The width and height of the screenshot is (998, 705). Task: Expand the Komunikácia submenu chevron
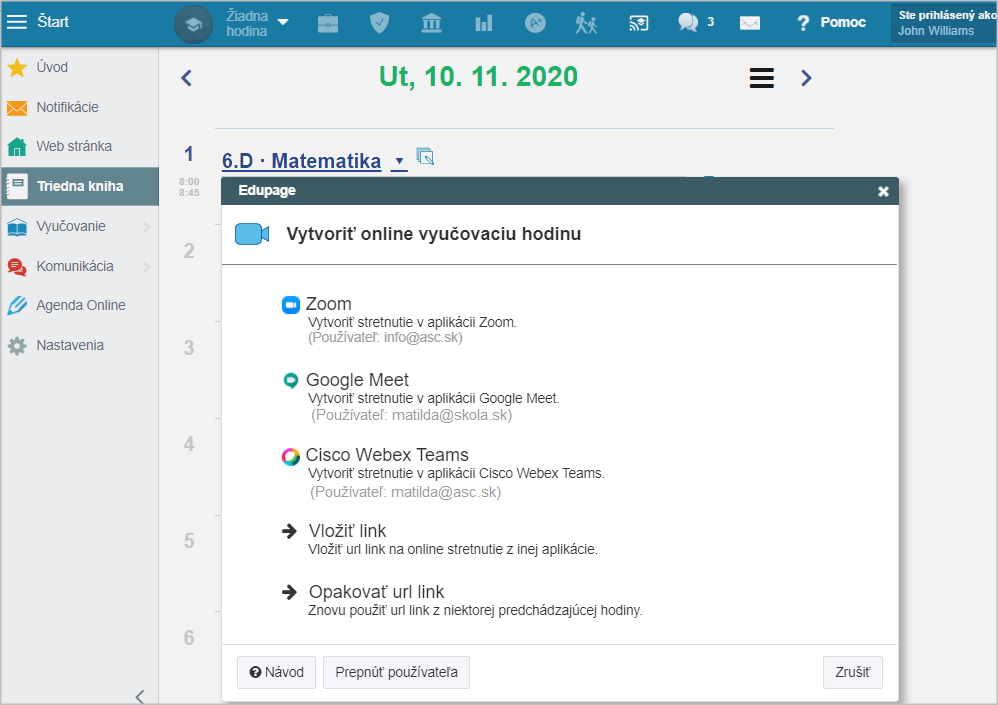tap(147, 267)
